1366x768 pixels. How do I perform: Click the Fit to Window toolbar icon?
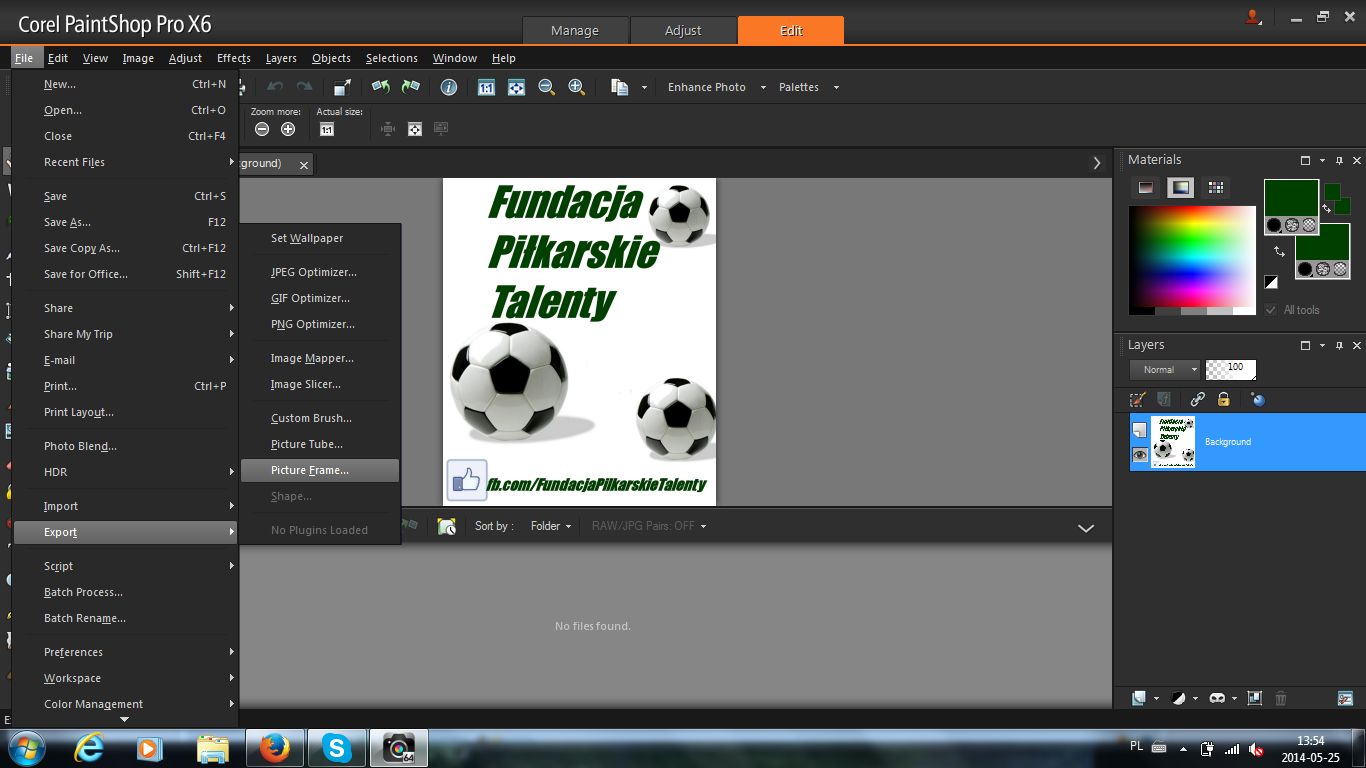tap(516, 87)
